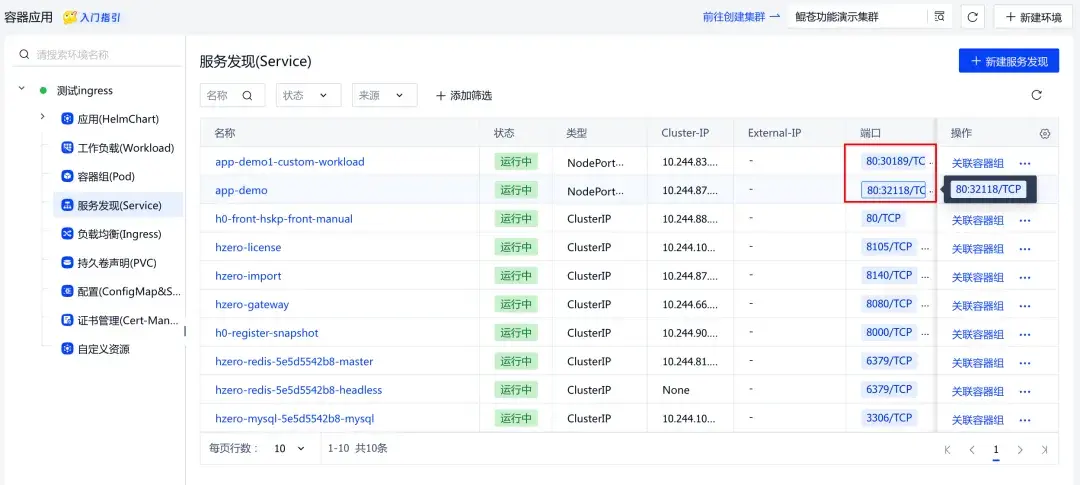Click 关联容器组 for hzero-license

coord(977,249)
